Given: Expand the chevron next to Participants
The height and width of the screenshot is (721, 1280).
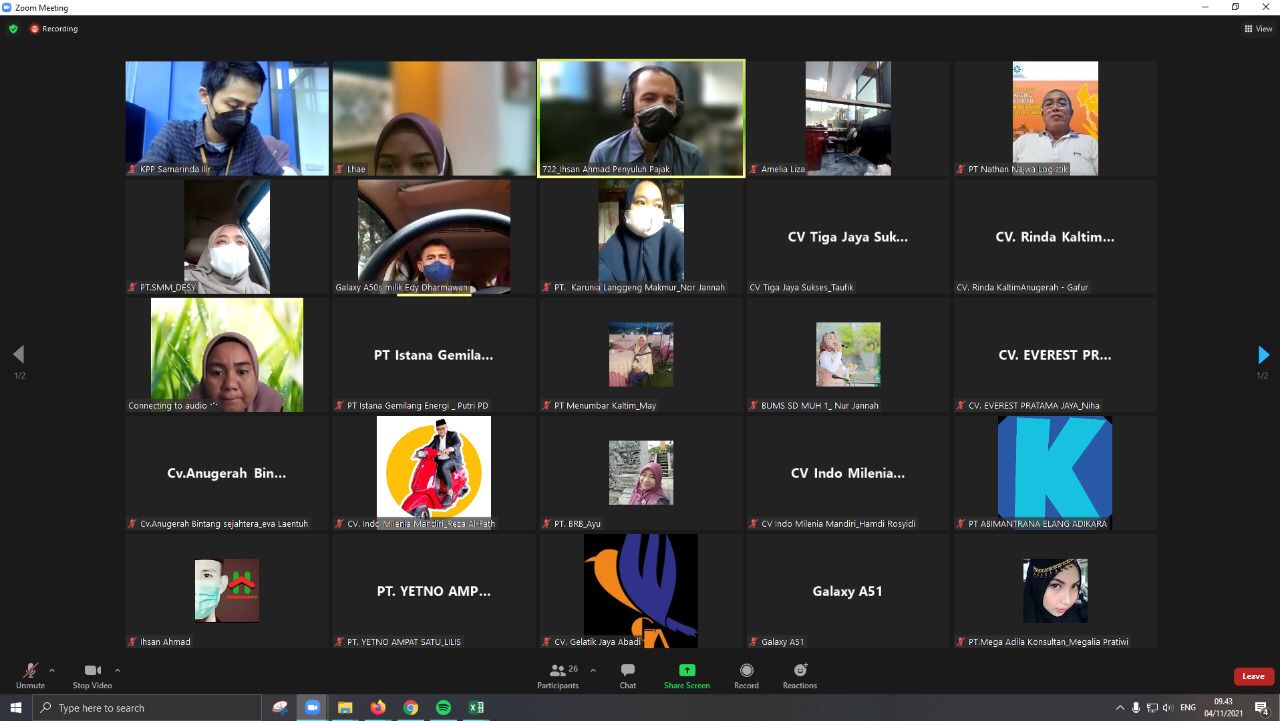Looking at the screenshot, I should pos(593,670).
